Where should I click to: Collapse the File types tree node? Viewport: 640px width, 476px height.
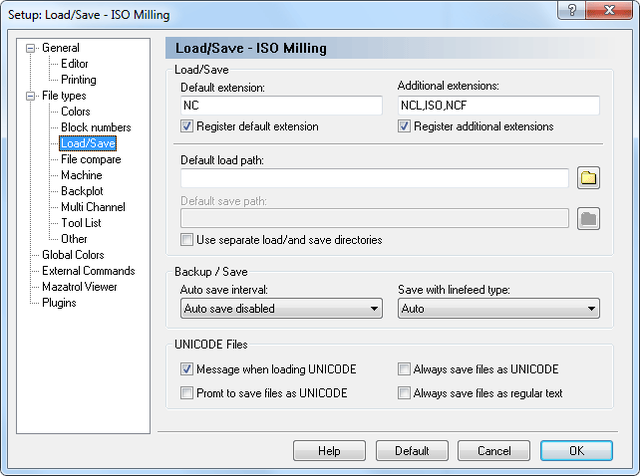(30, 96)
